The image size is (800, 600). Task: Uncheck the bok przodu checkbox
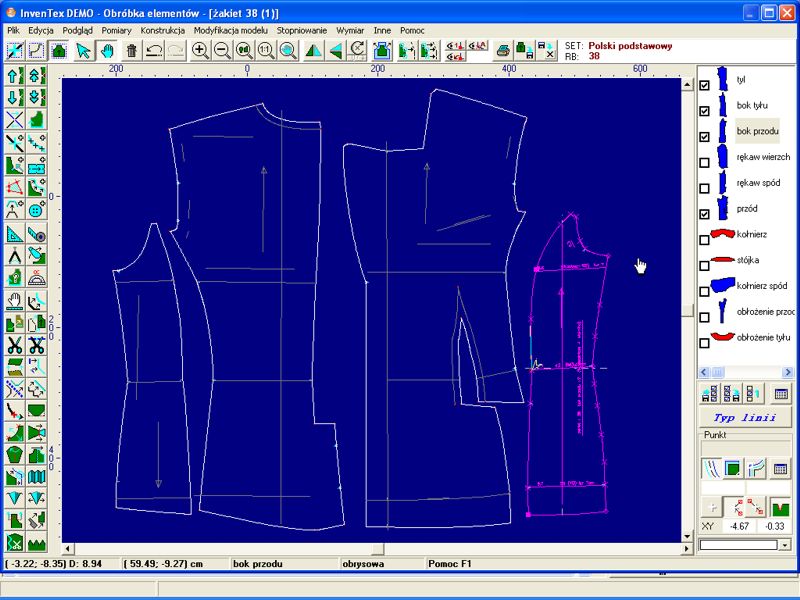pyautogui.click(x=705, y=137)
